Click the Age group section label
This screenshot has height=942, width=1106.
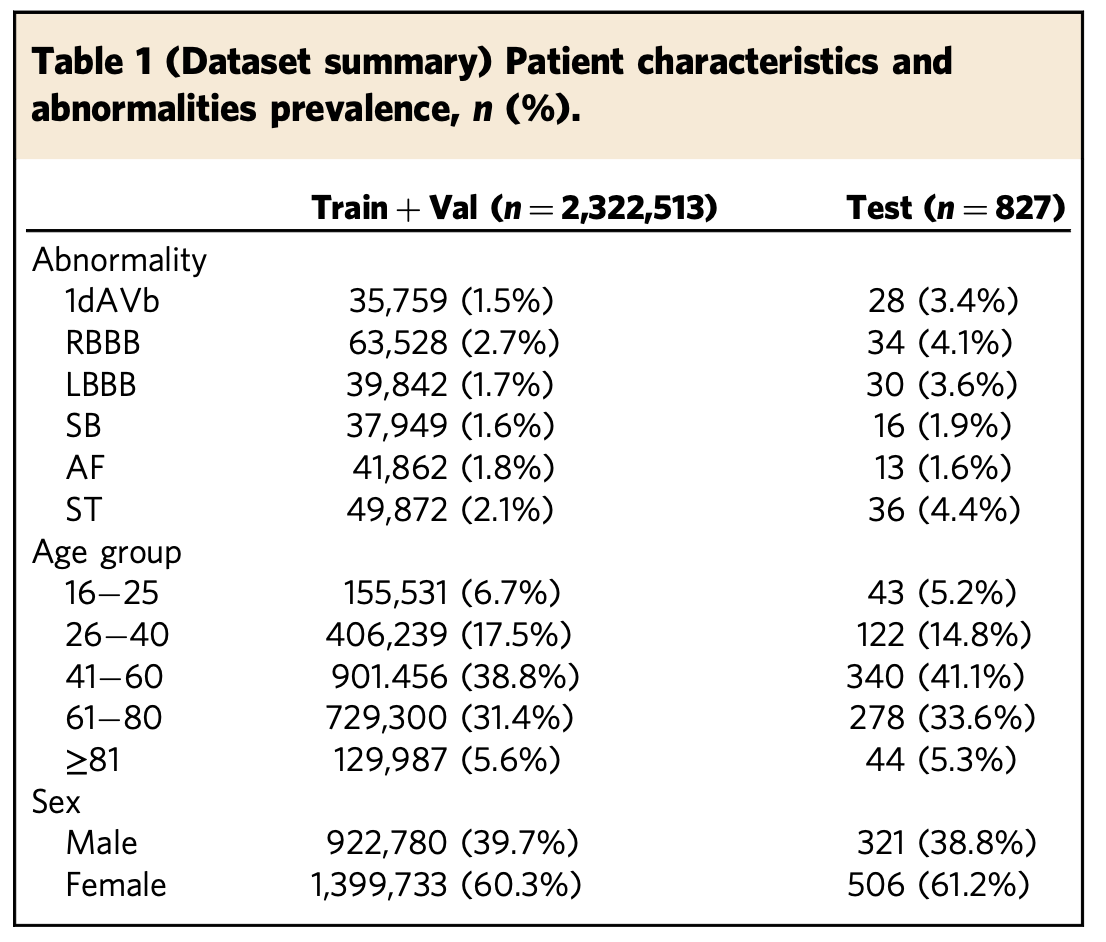click(x=107, y=552)
